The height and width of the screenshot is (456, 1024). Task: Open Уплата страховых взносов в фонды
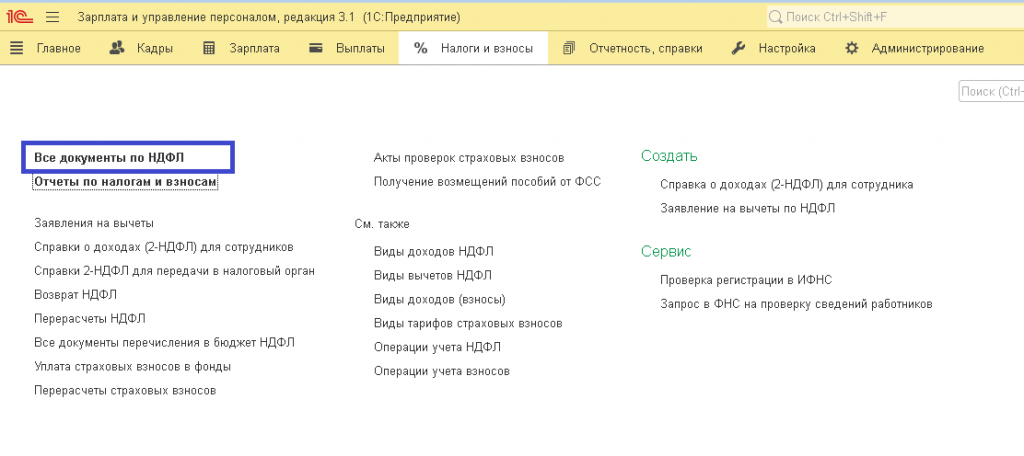(132, 366)
